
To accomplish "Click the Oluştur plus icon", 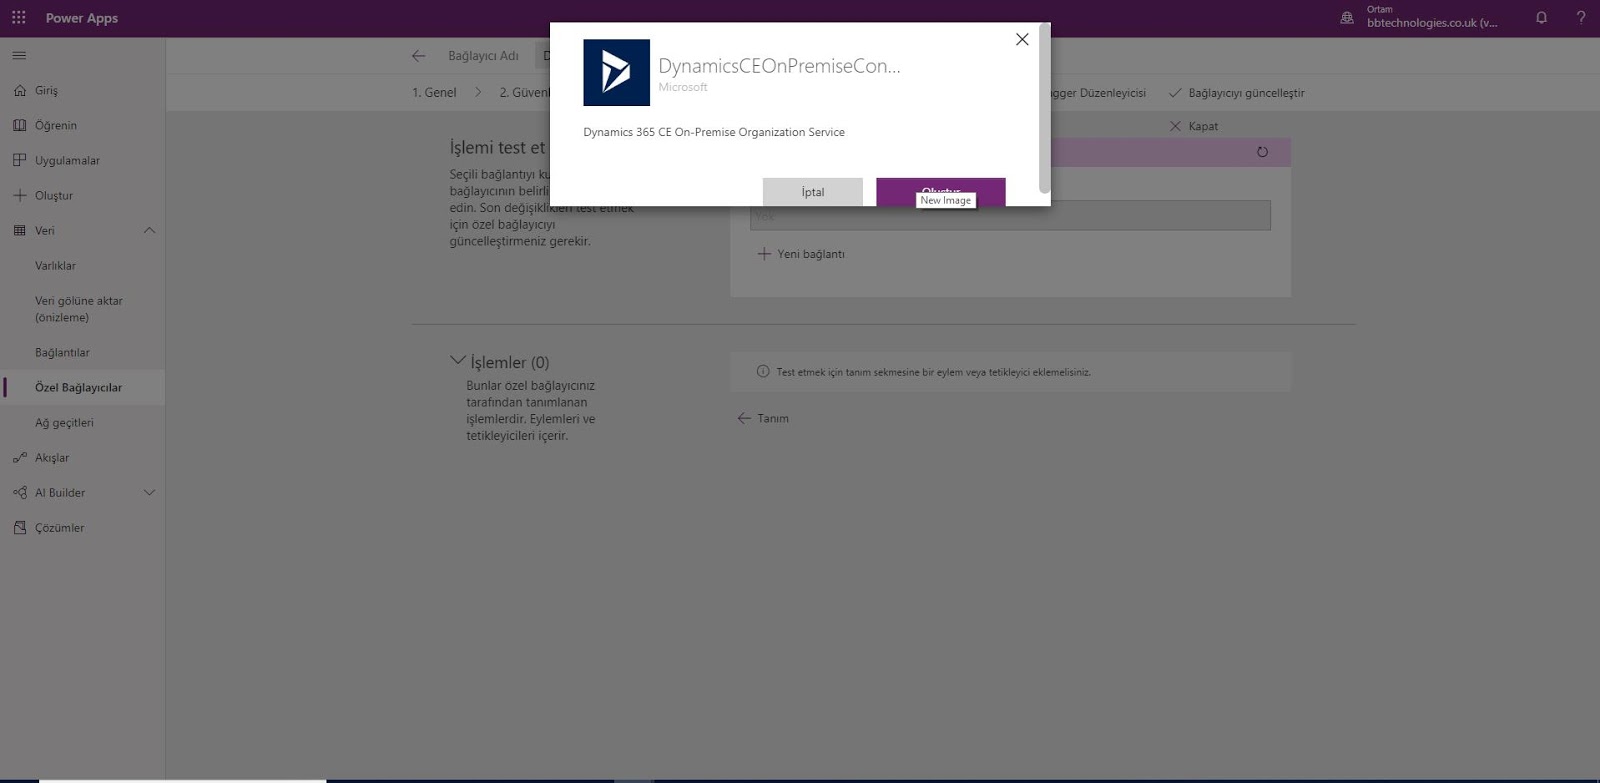I will pos(20,195).
